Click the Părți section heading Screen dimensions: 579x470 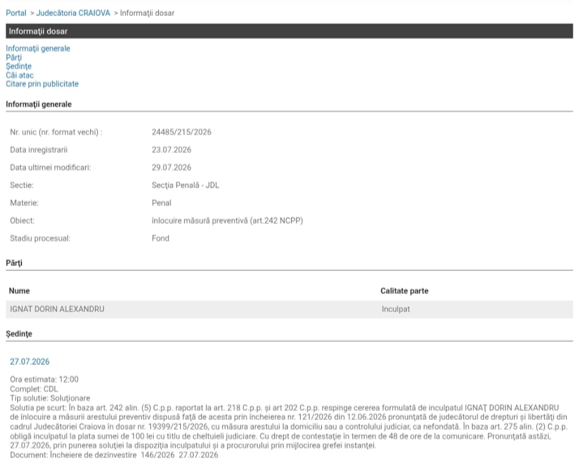(x=14, y=263)
